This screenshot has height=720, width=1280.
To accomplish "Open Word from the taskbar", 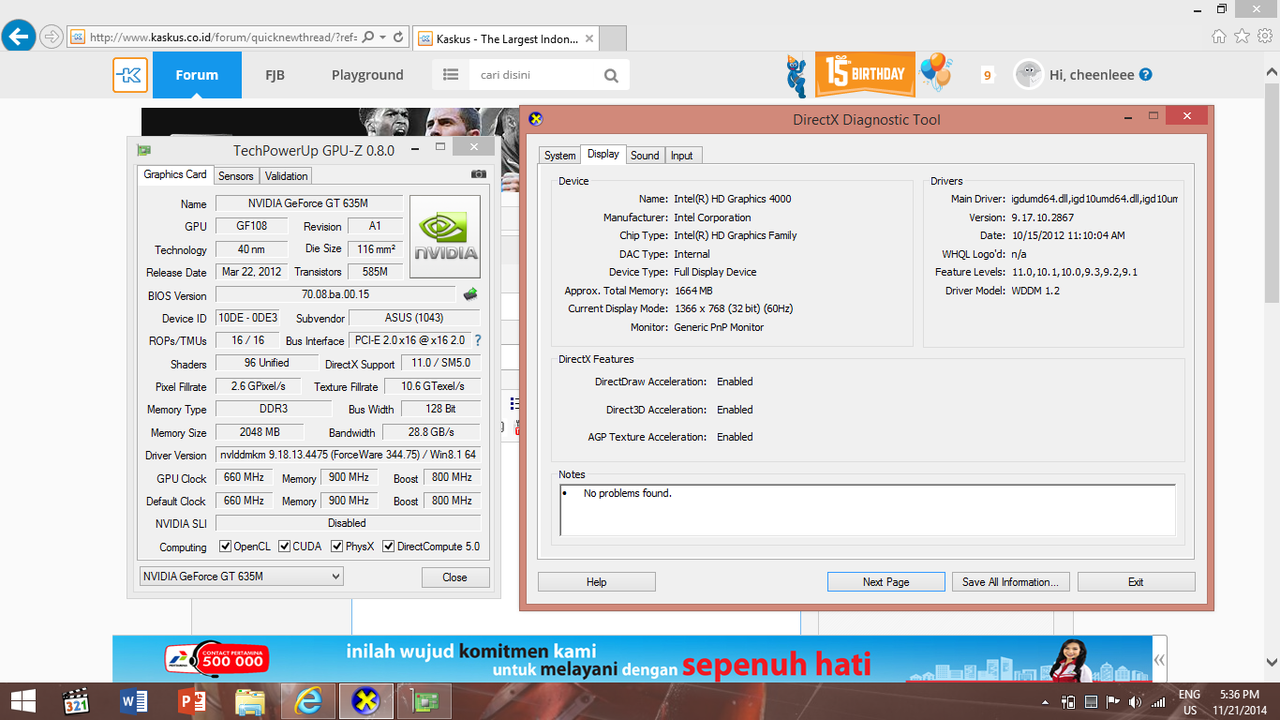I will [134, 701].
